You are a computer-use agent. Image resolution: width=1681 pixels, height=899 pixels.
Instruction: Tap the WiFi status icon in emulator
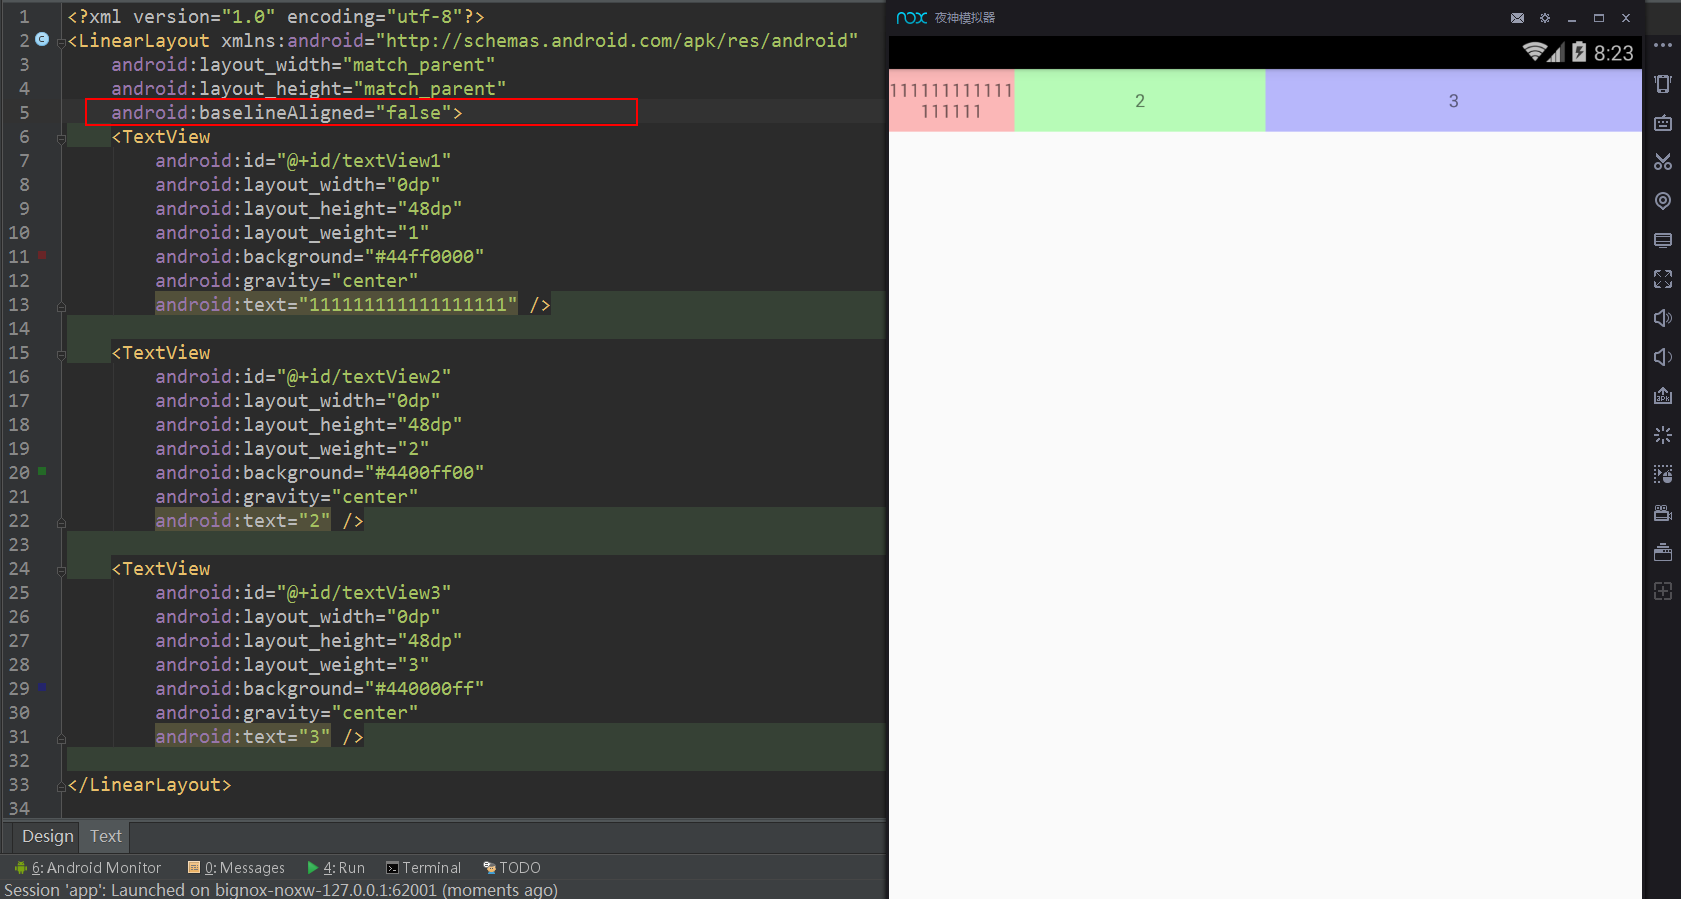(x=1534, y=52)
